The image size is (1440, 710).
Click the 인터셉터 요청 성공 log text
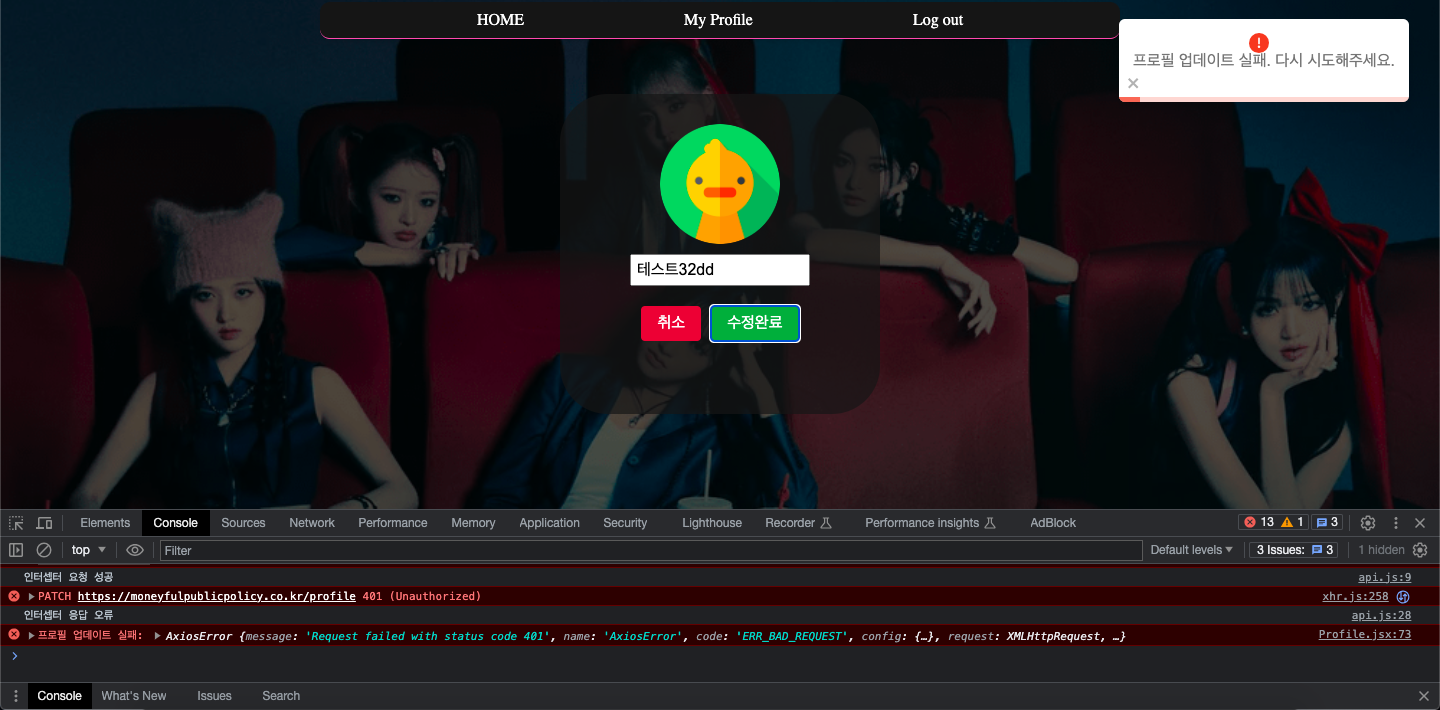tap(68, 577)
